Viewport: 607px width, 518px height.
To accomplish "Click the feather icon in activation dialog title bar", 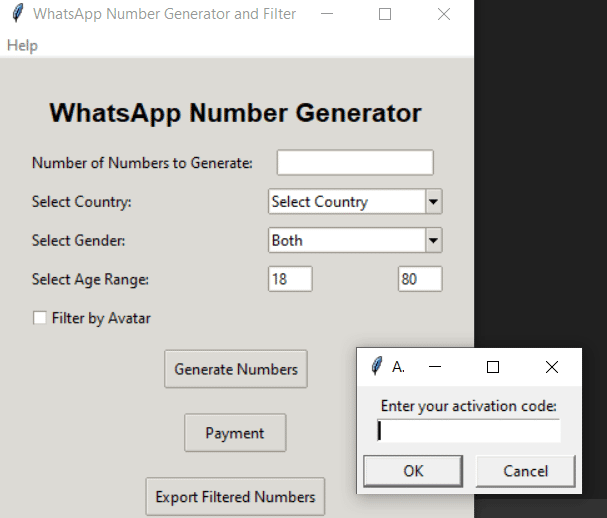I will pyautogui.click(x=377, y=366).
